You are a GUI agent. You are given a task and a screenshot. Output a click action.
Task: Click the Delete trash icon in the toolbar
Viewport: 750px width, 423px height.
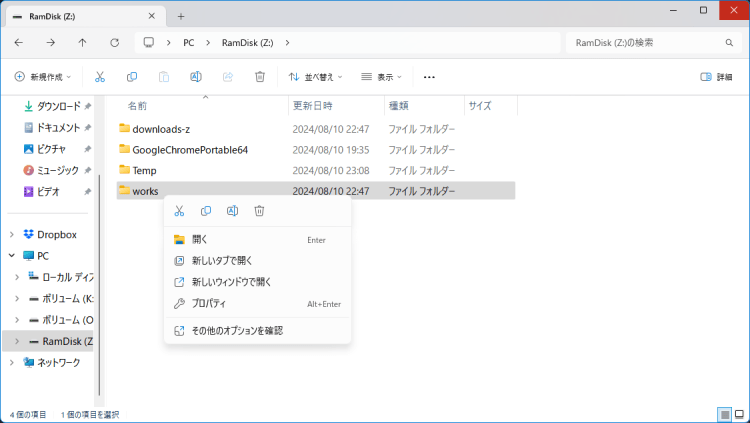click(260, 77)
